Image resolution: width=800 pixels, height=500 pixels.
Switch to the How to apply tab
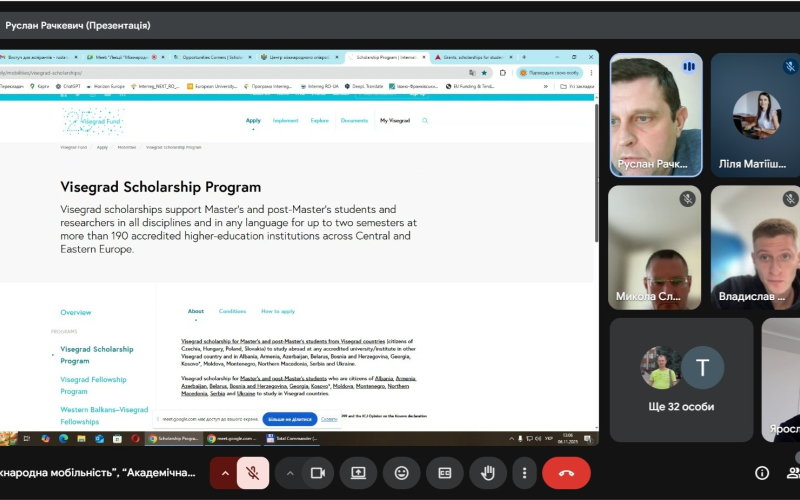[278, 311]
